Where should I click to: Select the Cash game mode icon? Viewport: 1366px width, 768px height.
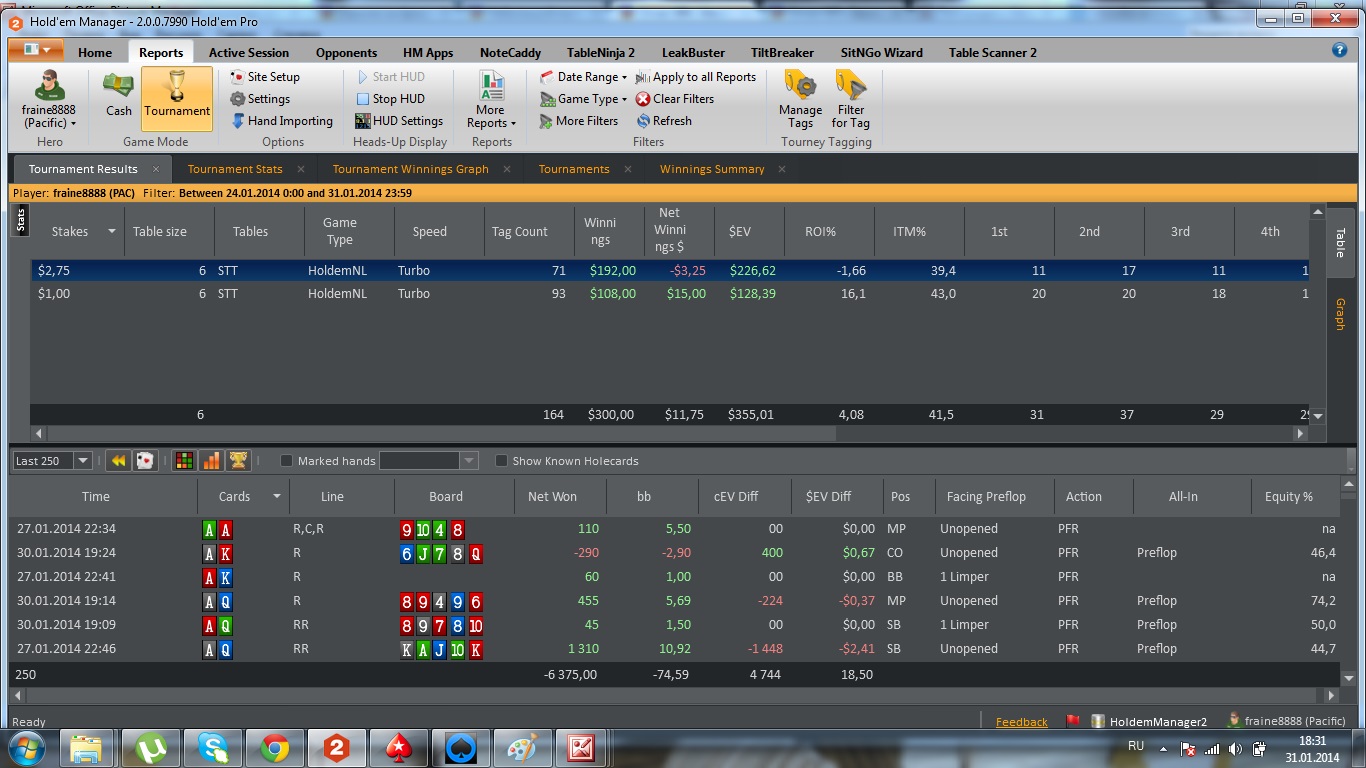point(119,97)
